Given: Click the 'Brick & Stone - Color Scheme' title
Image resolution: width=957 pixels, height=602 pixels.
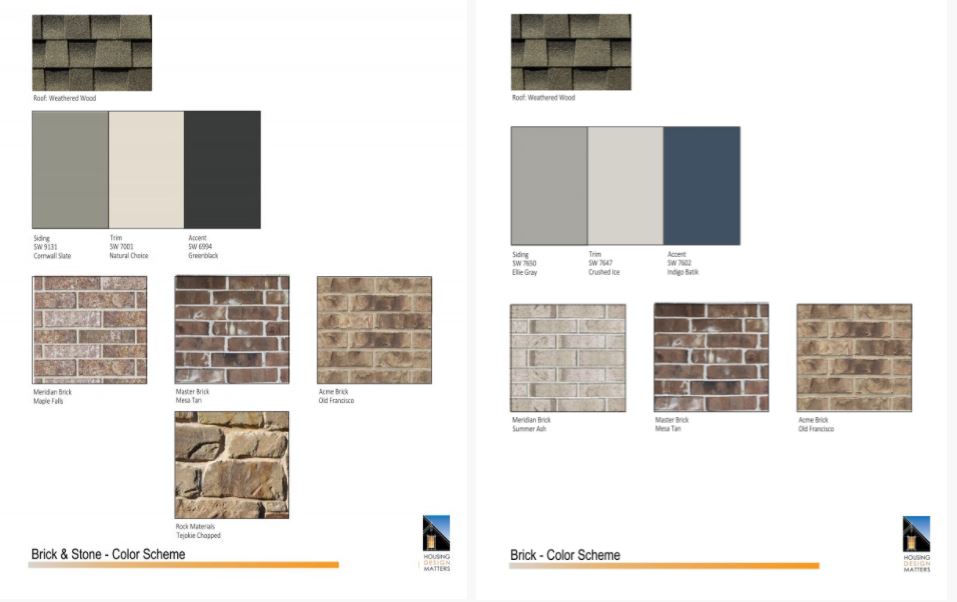Looking at the screenshot, I should tap(108, 554).
